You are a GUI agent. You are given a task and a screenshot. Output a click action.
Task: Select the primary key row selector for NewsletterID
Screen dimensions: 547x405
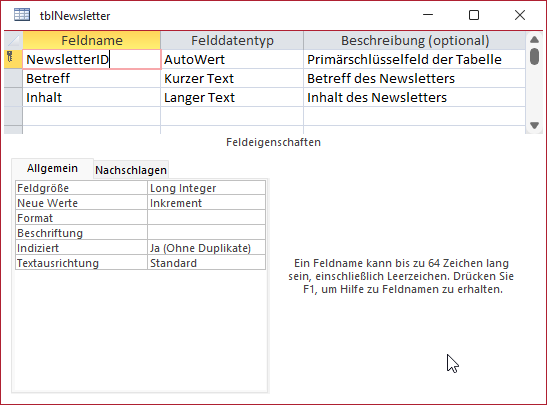pos(13,59)
